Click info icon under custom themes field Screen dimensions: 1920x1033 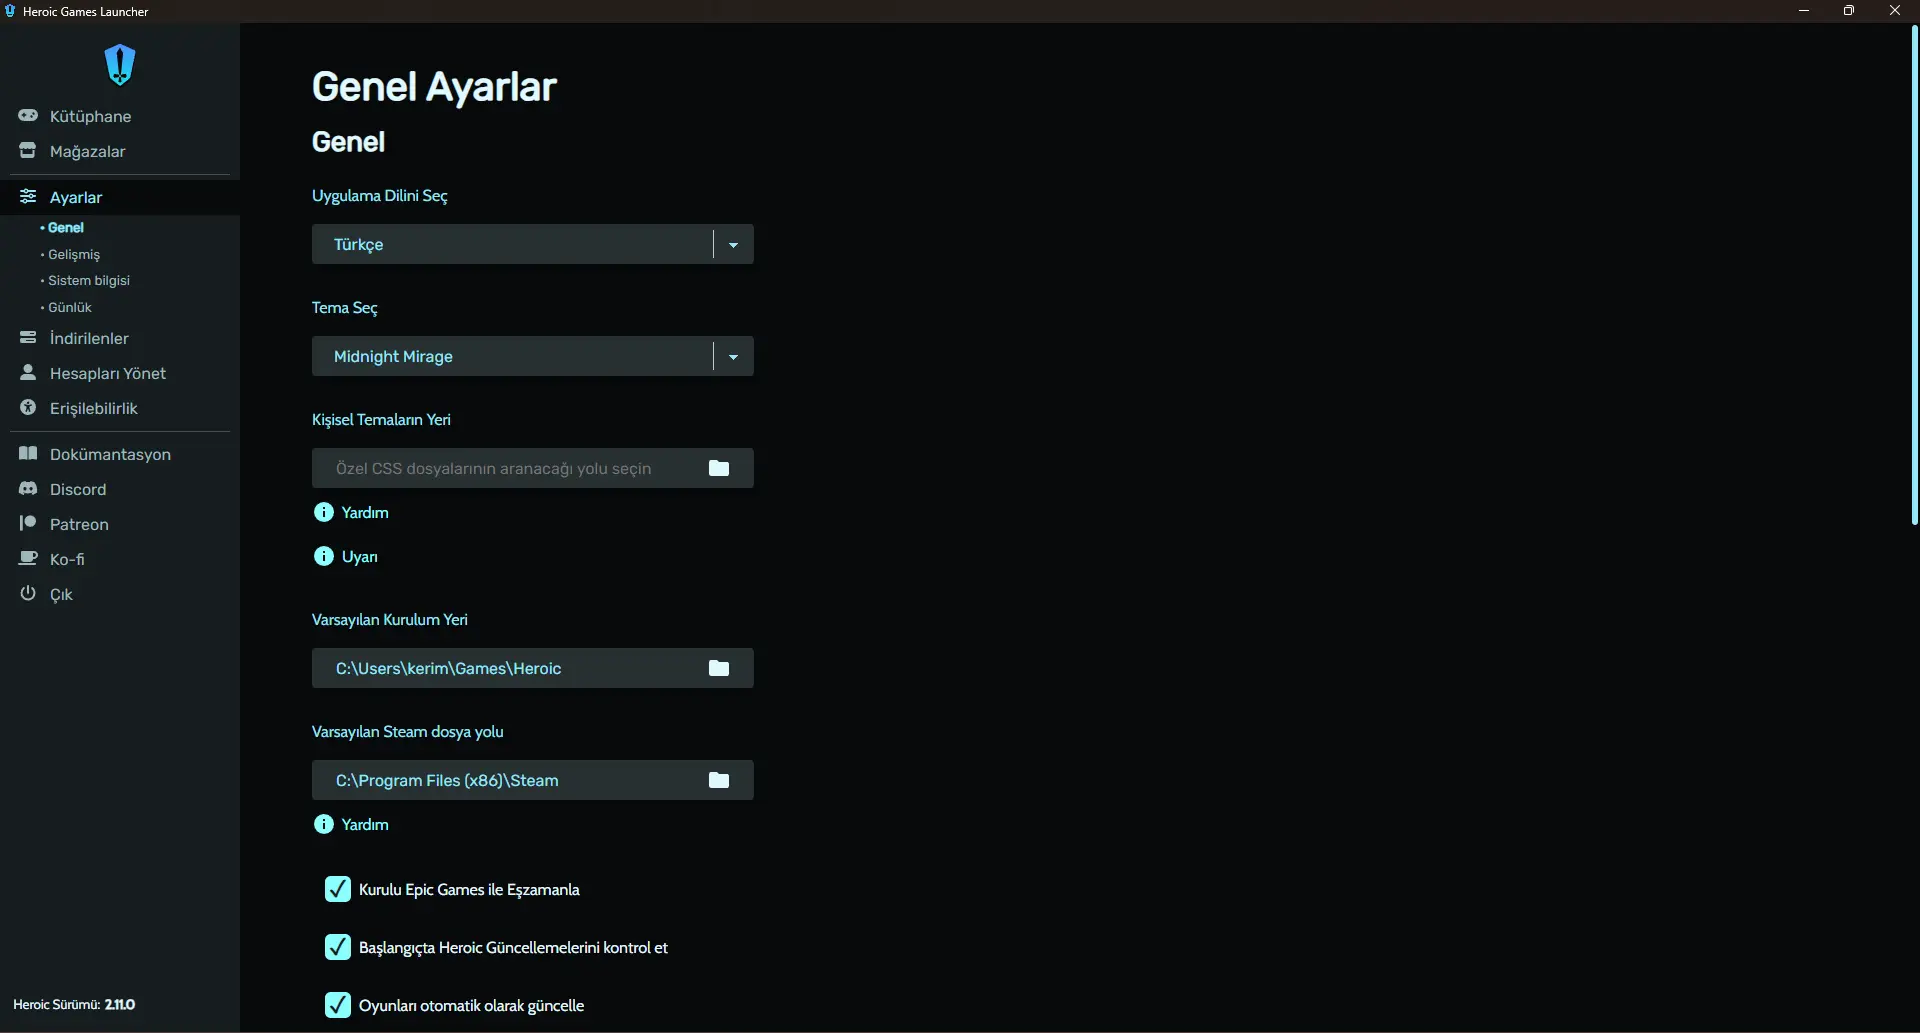[x=324, y=512]
